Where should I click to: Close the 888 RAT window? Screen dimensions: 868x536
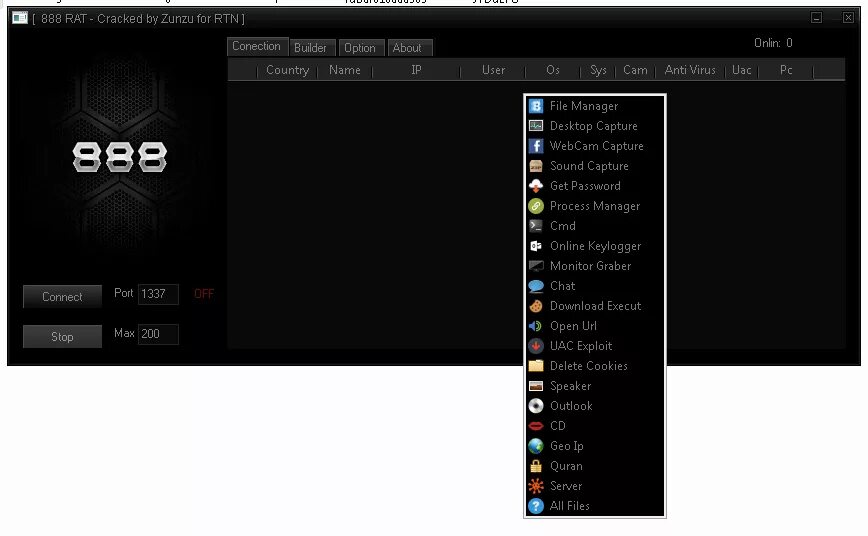point(848,18)
